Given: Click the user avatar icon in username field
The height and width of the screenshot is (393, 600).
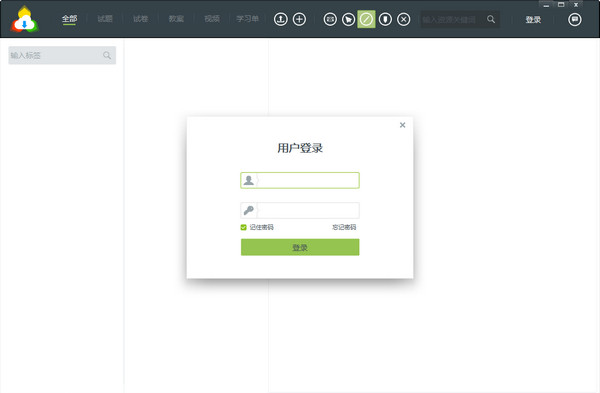Looking at the screenshot, I should click(249, 180).
